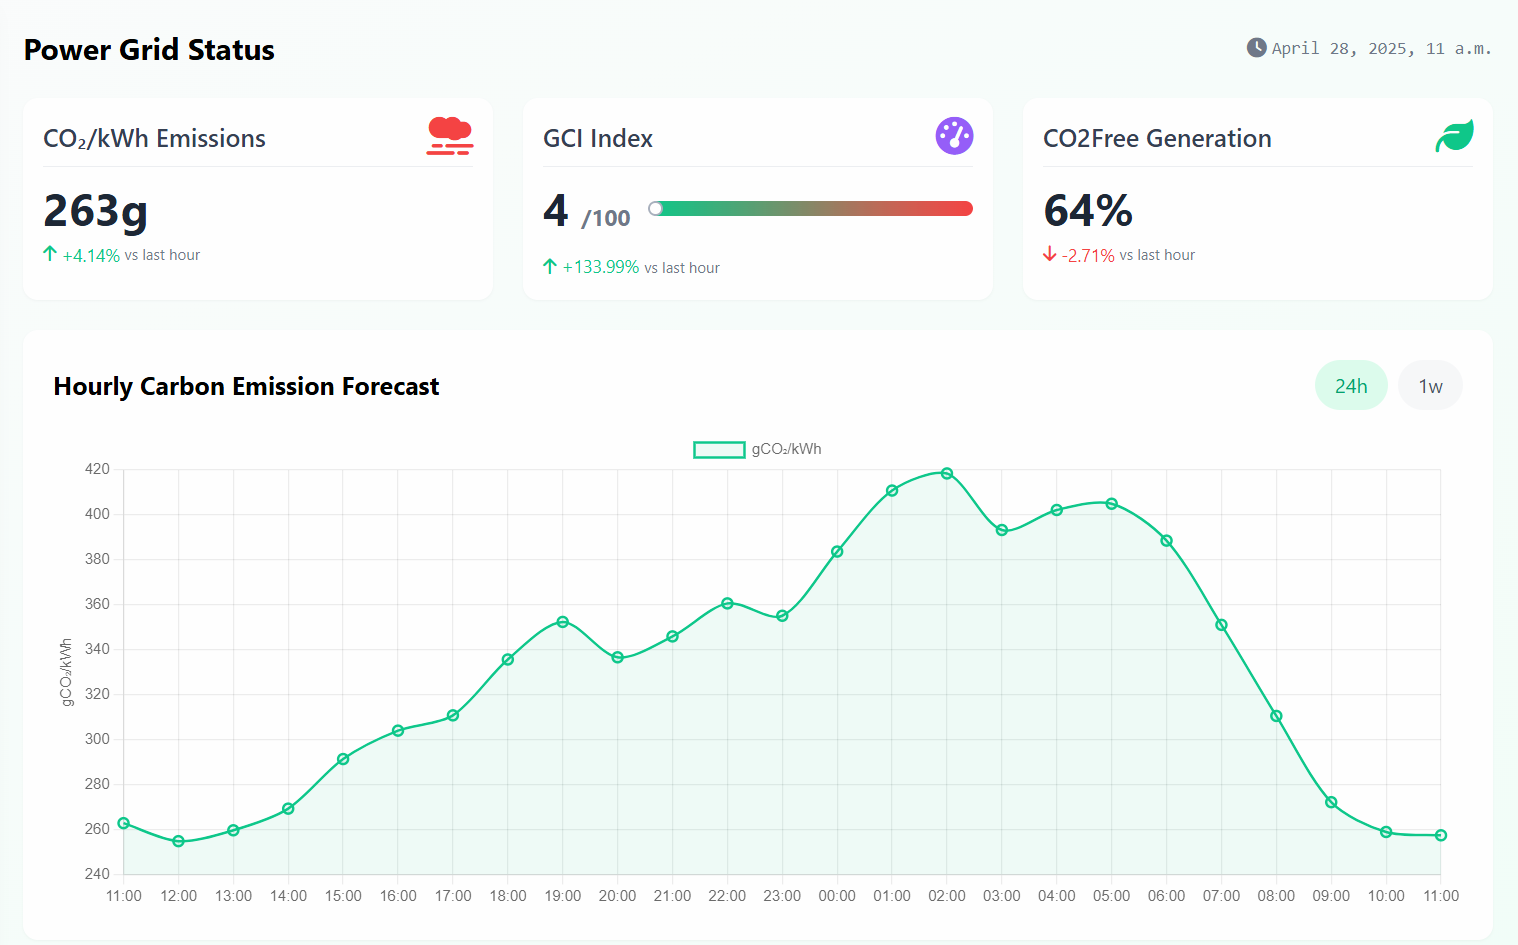This screenshot has height=945, width=1518.
Task: Click the green up arrow next to +133.99%
Action: coord(550,266)
